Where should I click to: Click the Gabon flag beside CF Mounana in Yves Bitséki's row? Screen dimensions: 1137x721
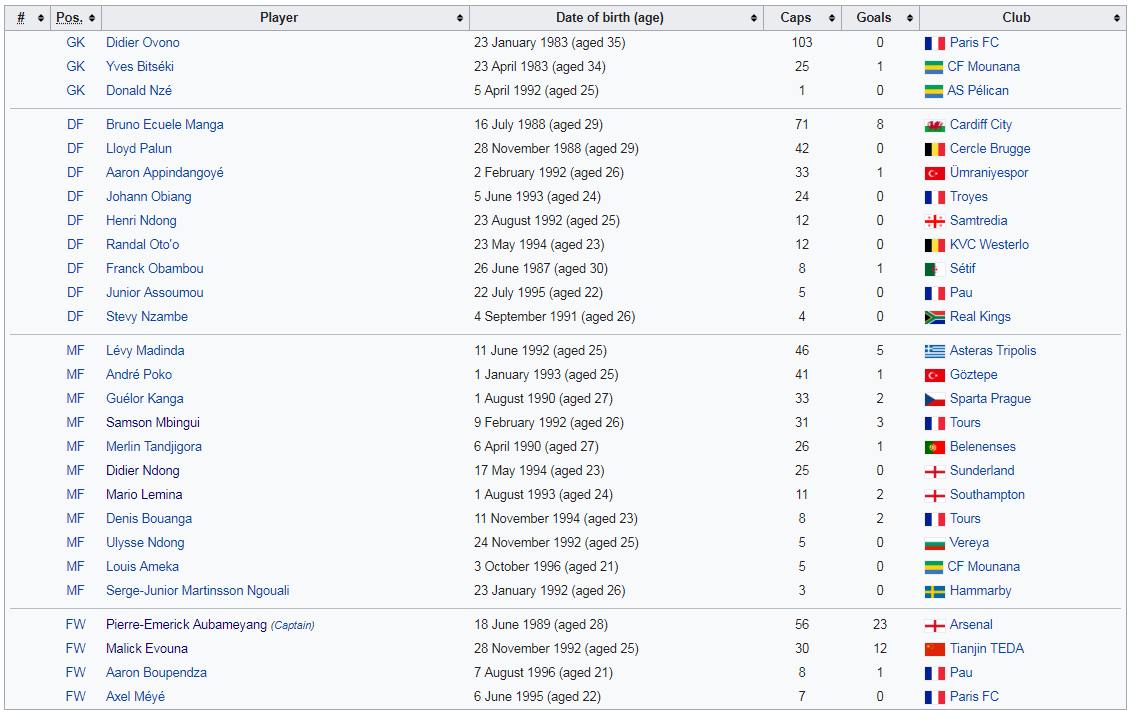pos(934,67)
